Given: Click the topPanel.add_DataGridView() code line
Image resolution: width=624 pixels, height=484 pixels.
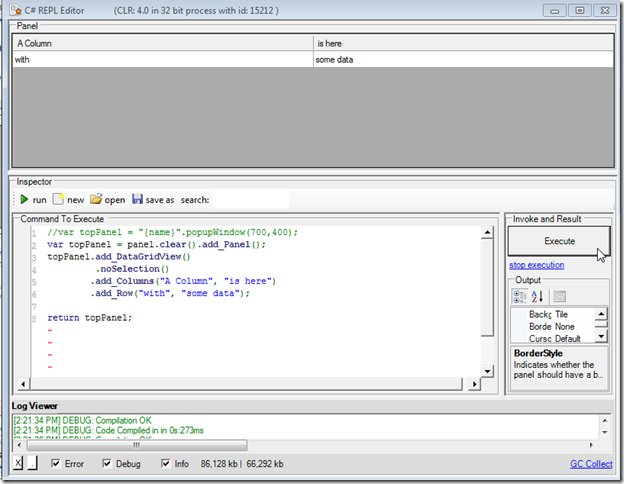Looking at the screenshot, I should (x=119, y=257).
